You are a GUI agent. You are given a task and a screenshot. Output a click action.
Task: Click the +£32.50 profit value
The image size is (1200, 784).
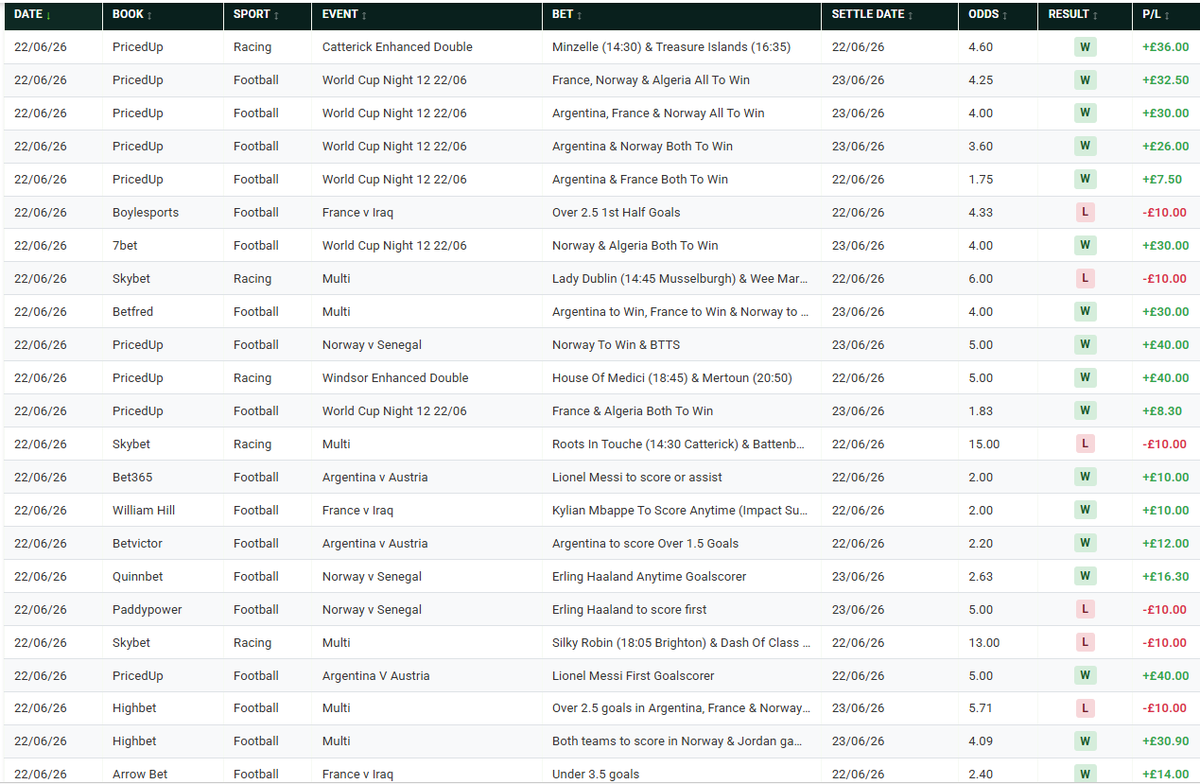(1165, 80)
